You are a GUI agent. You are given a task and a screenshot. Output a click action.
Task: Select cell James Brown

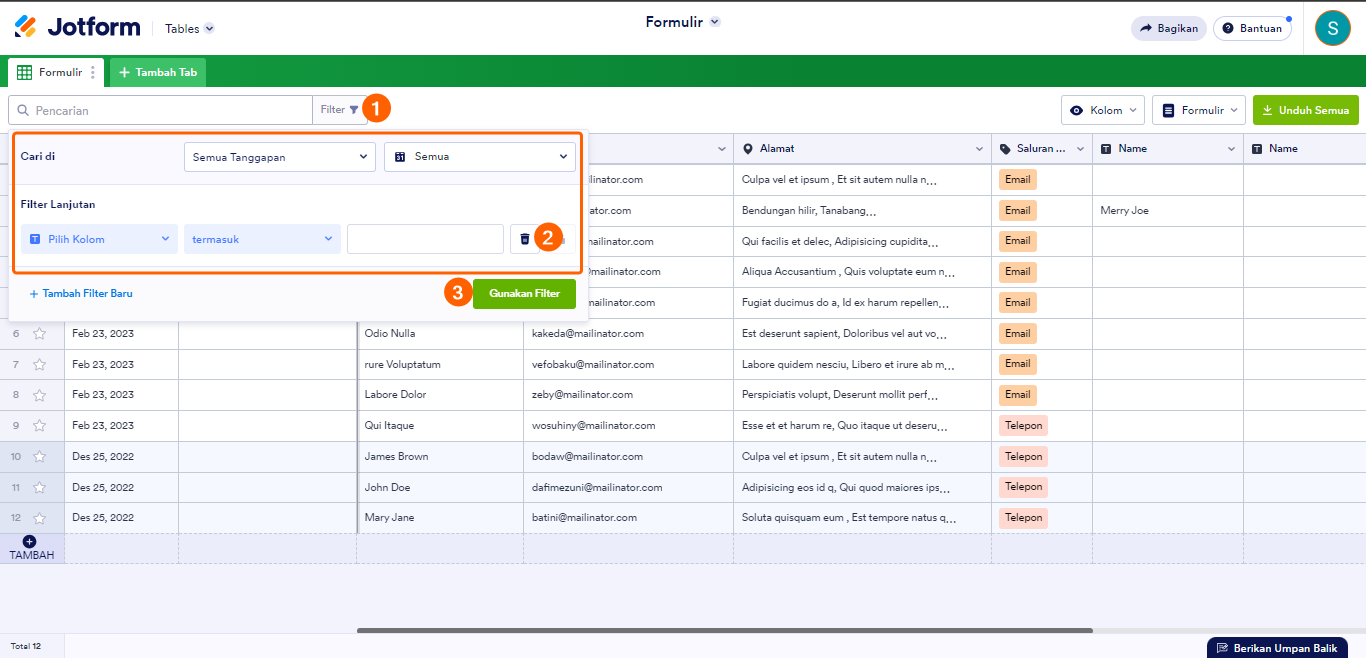click(x=440, y=456)
